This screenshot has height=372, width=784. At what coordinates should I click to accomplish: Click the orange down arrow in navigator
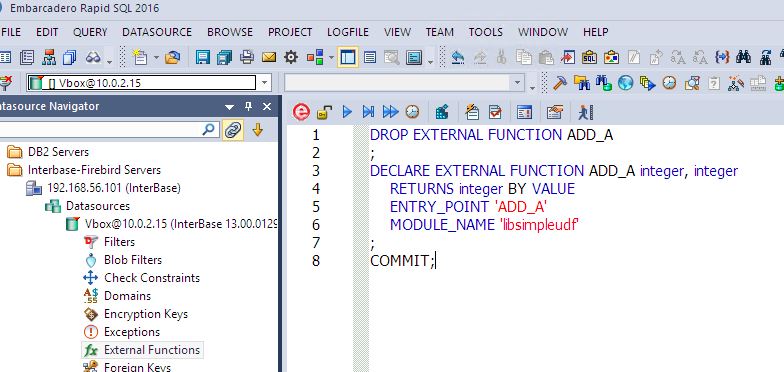[x=258, y=130]
